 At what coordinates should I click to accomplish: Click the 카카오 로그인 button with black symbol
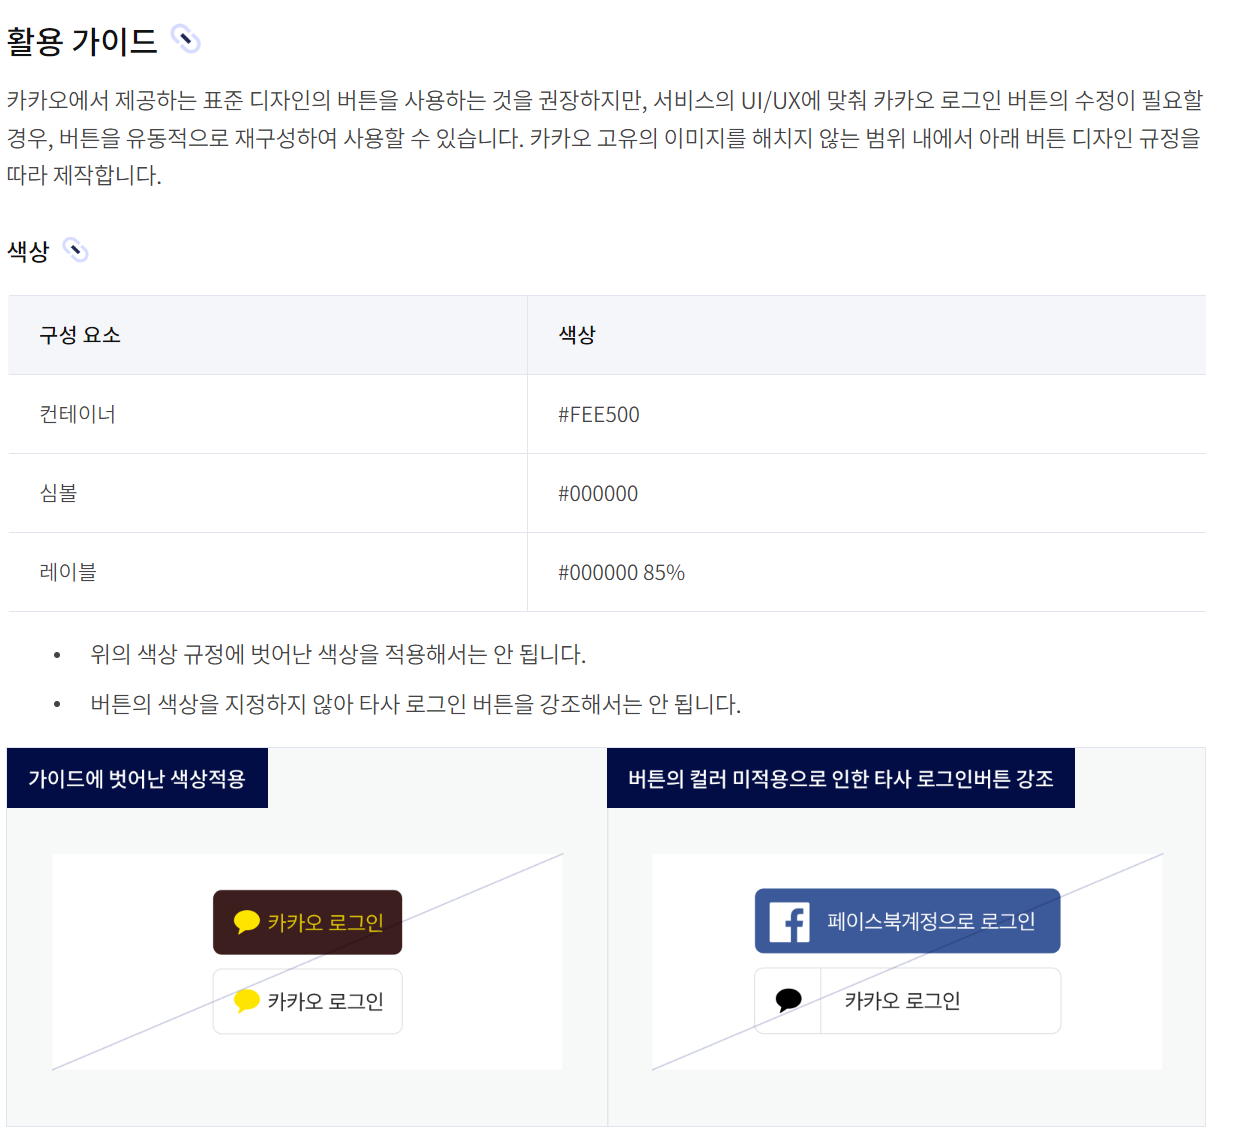tap(907, 1000)
